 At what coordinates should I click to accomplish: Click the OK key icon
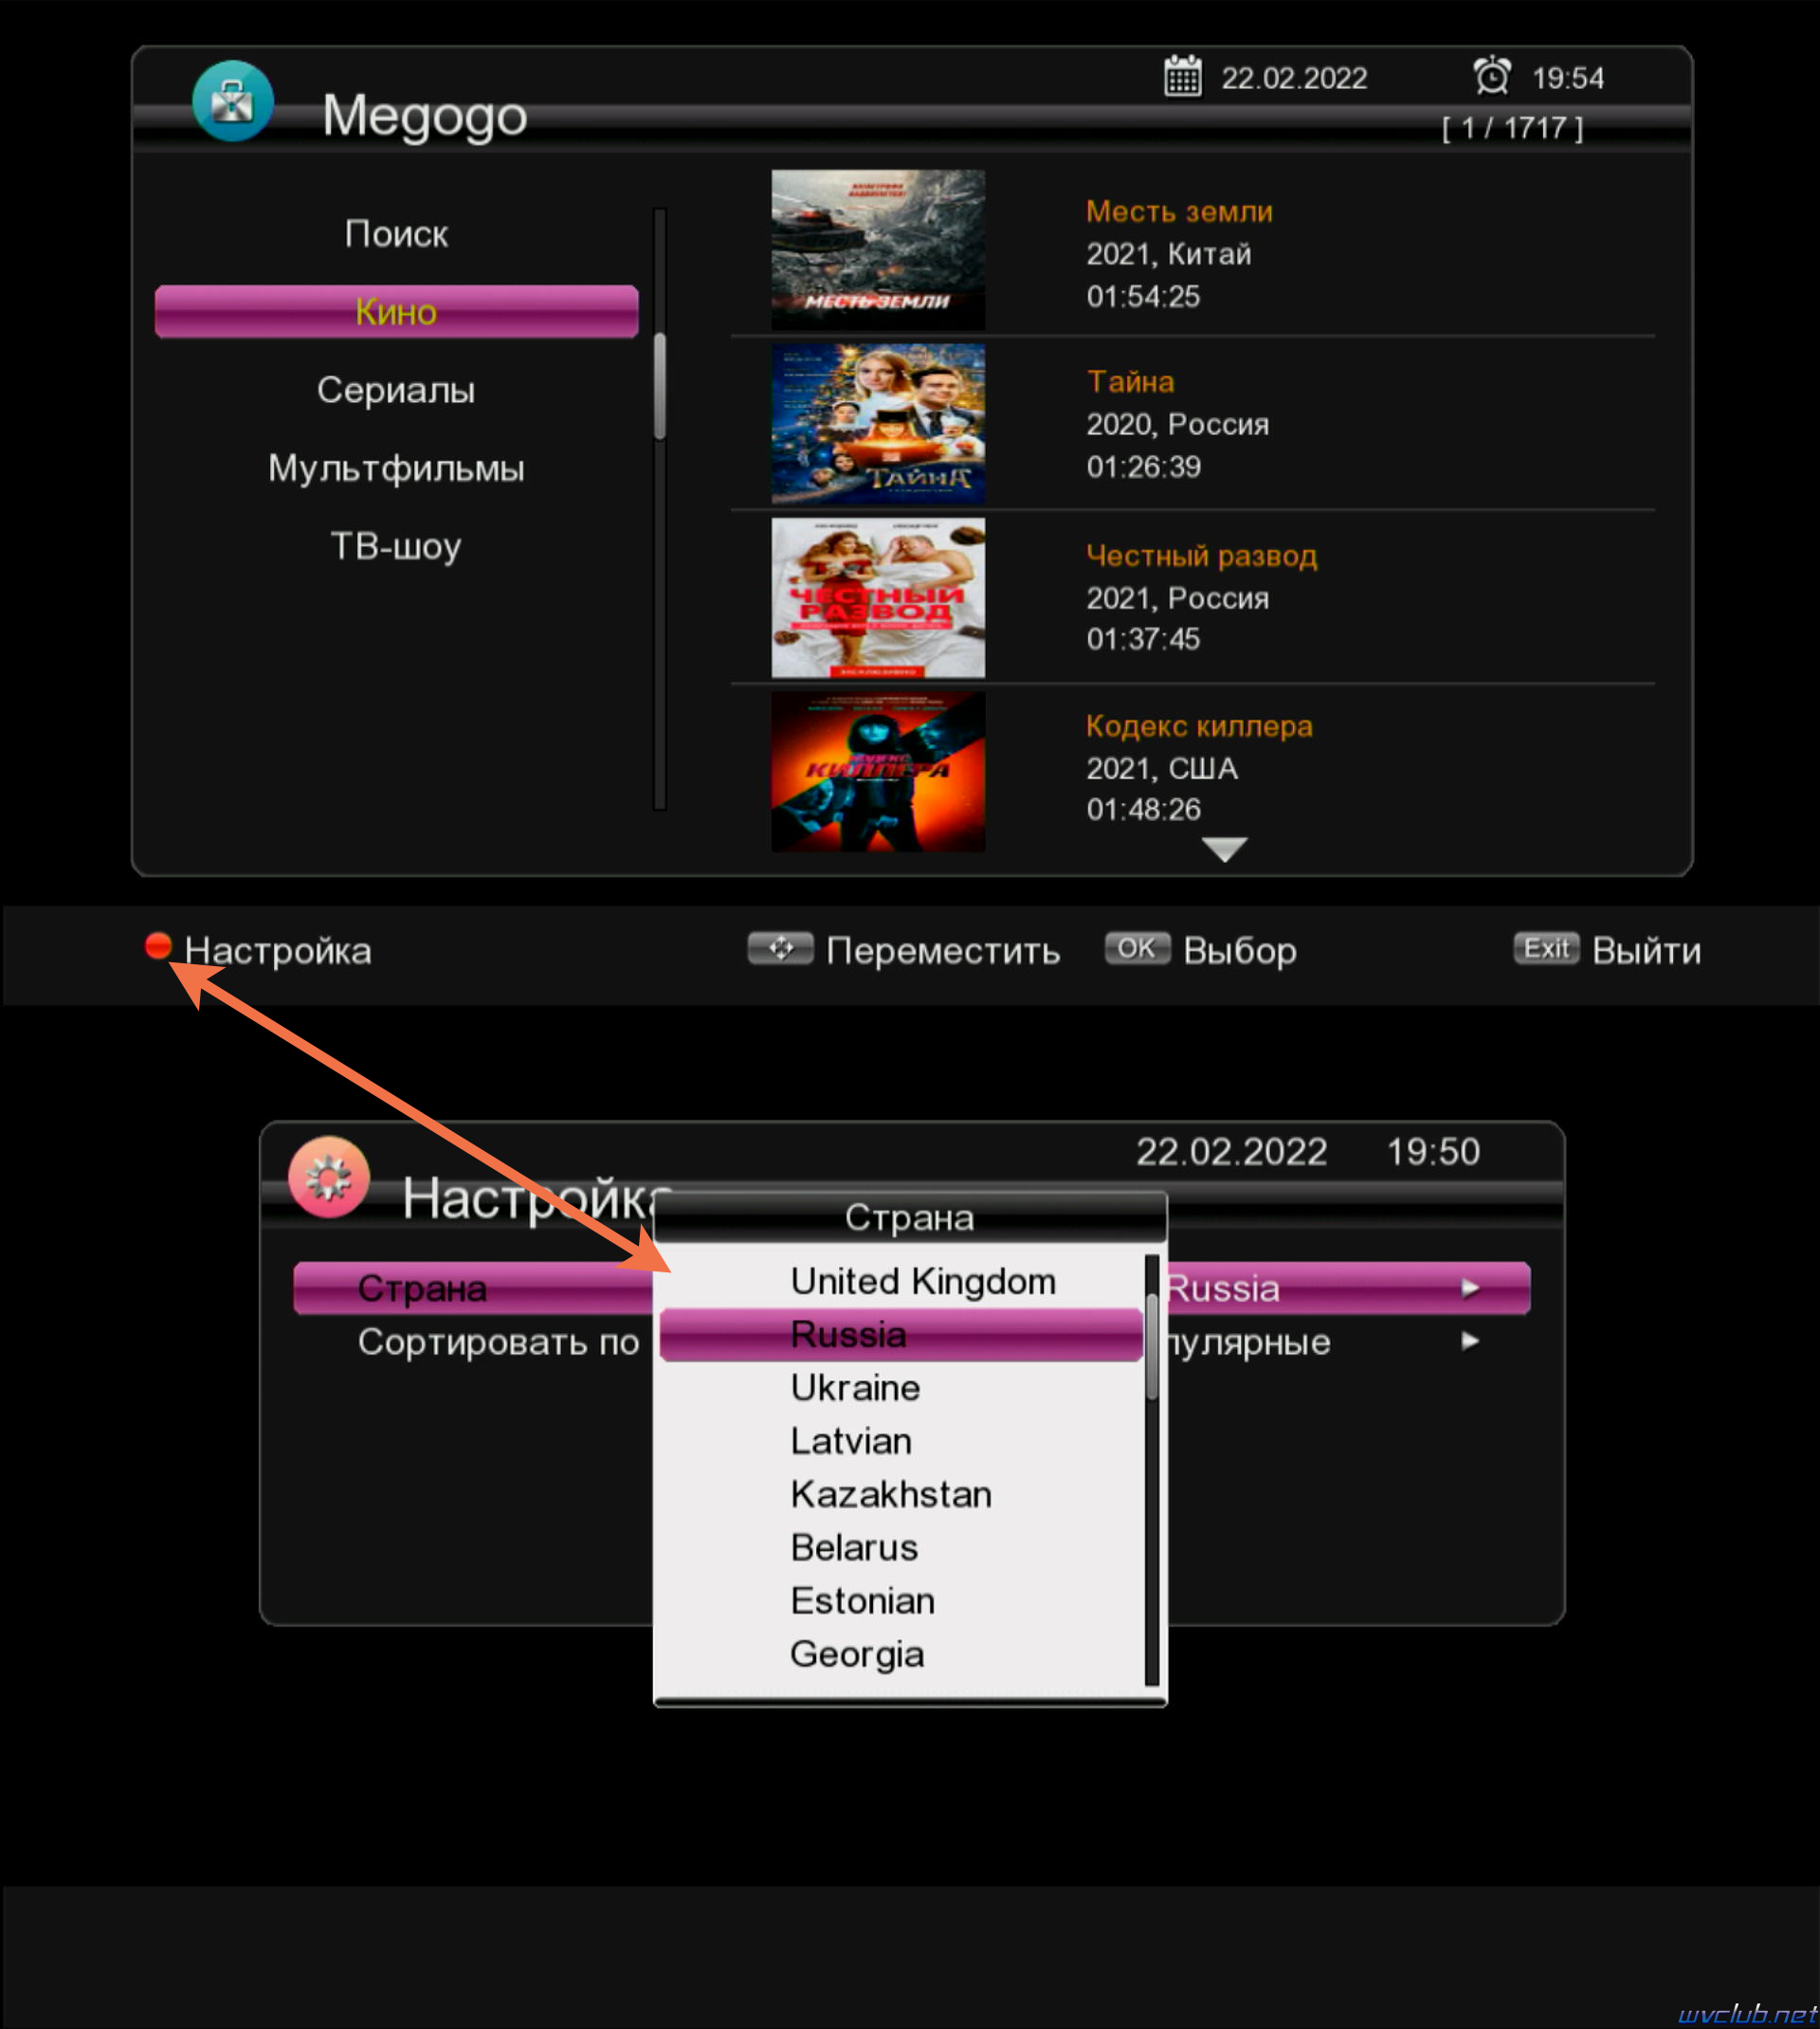[1137, 948]
